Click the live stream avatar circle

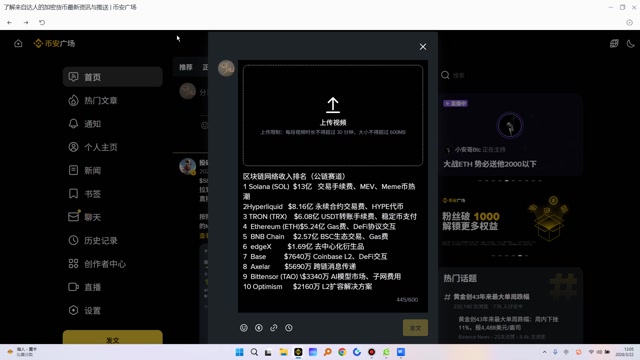click(509, 125)
